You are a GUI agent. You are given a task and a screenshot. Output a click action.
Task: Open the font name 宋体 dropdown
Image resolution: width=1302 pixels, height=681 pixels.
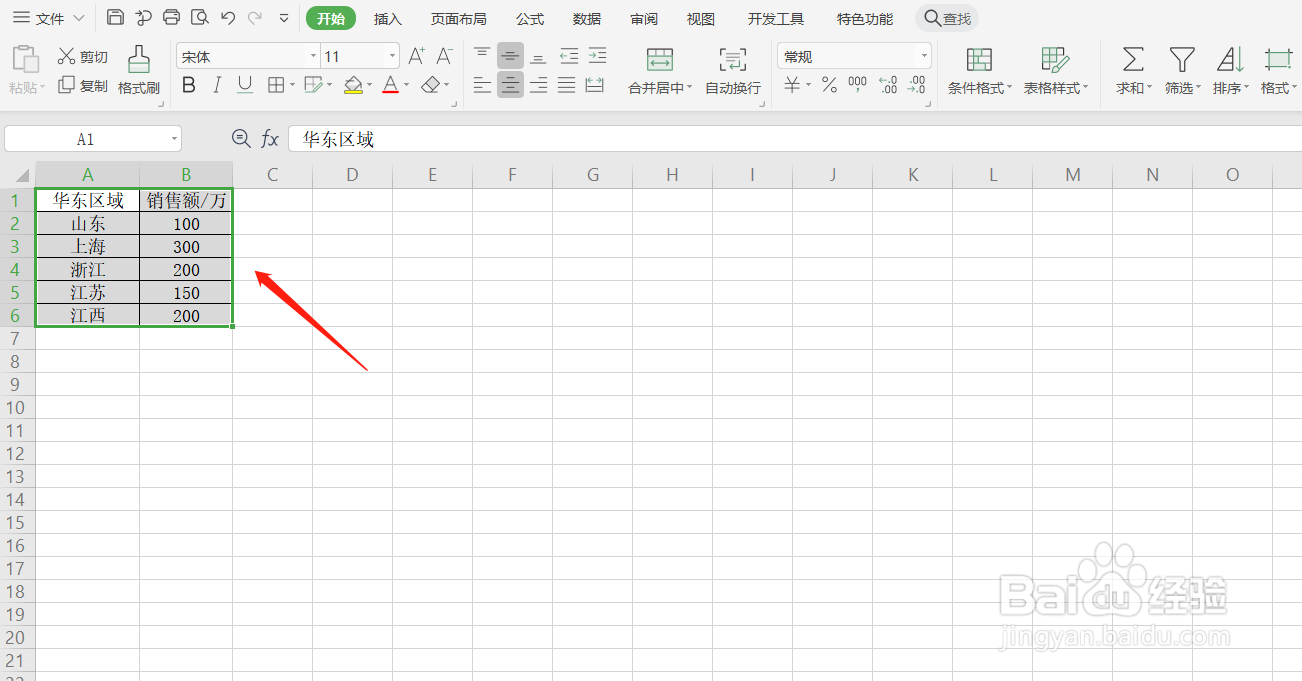click(313, 57)
